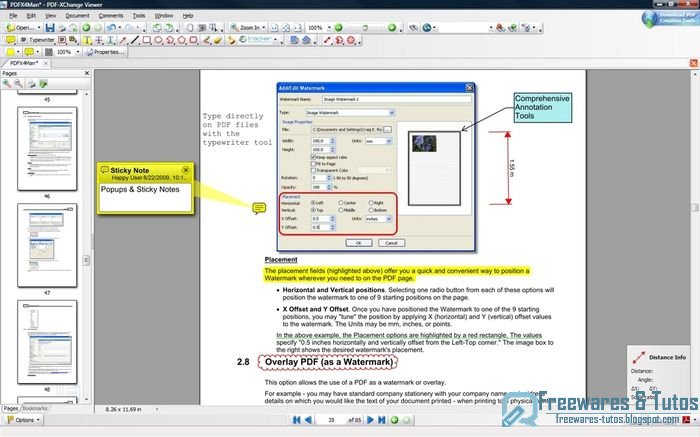Open the Tools menu

tap(139, 16)
